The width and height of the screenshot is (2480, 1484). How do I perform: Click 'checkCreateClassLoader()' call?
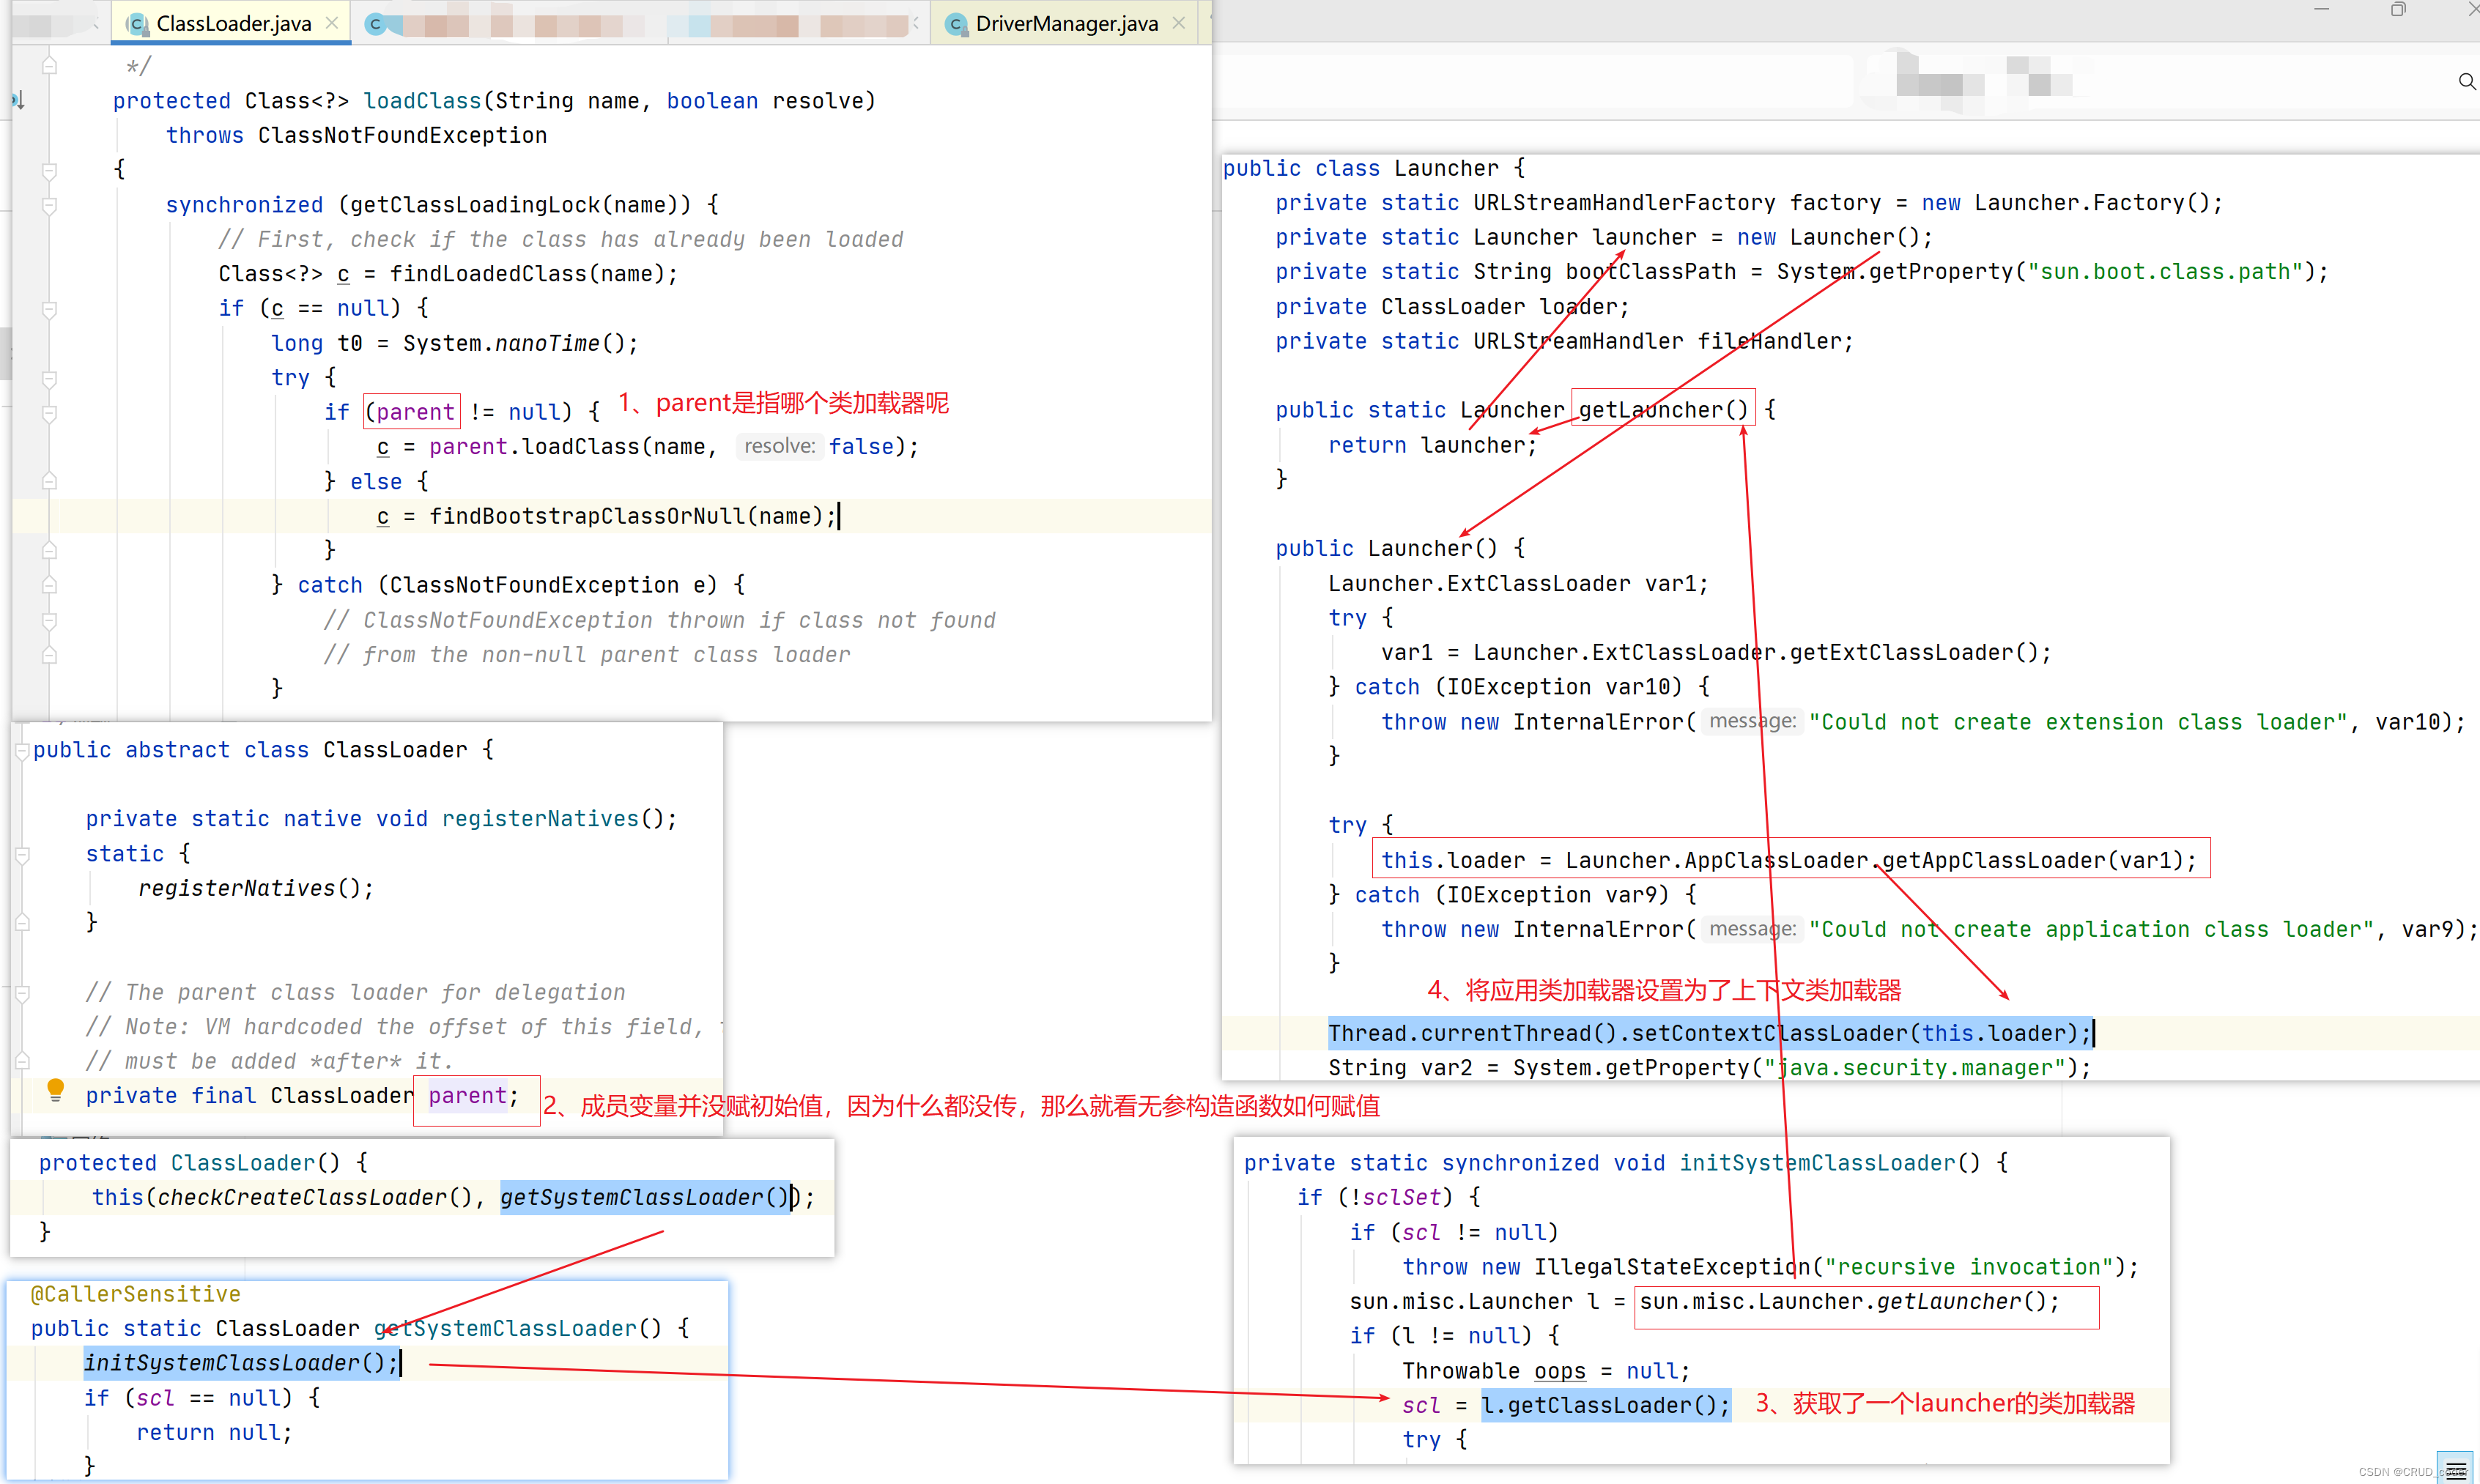pyautogui.click(x=314, y=1197)
